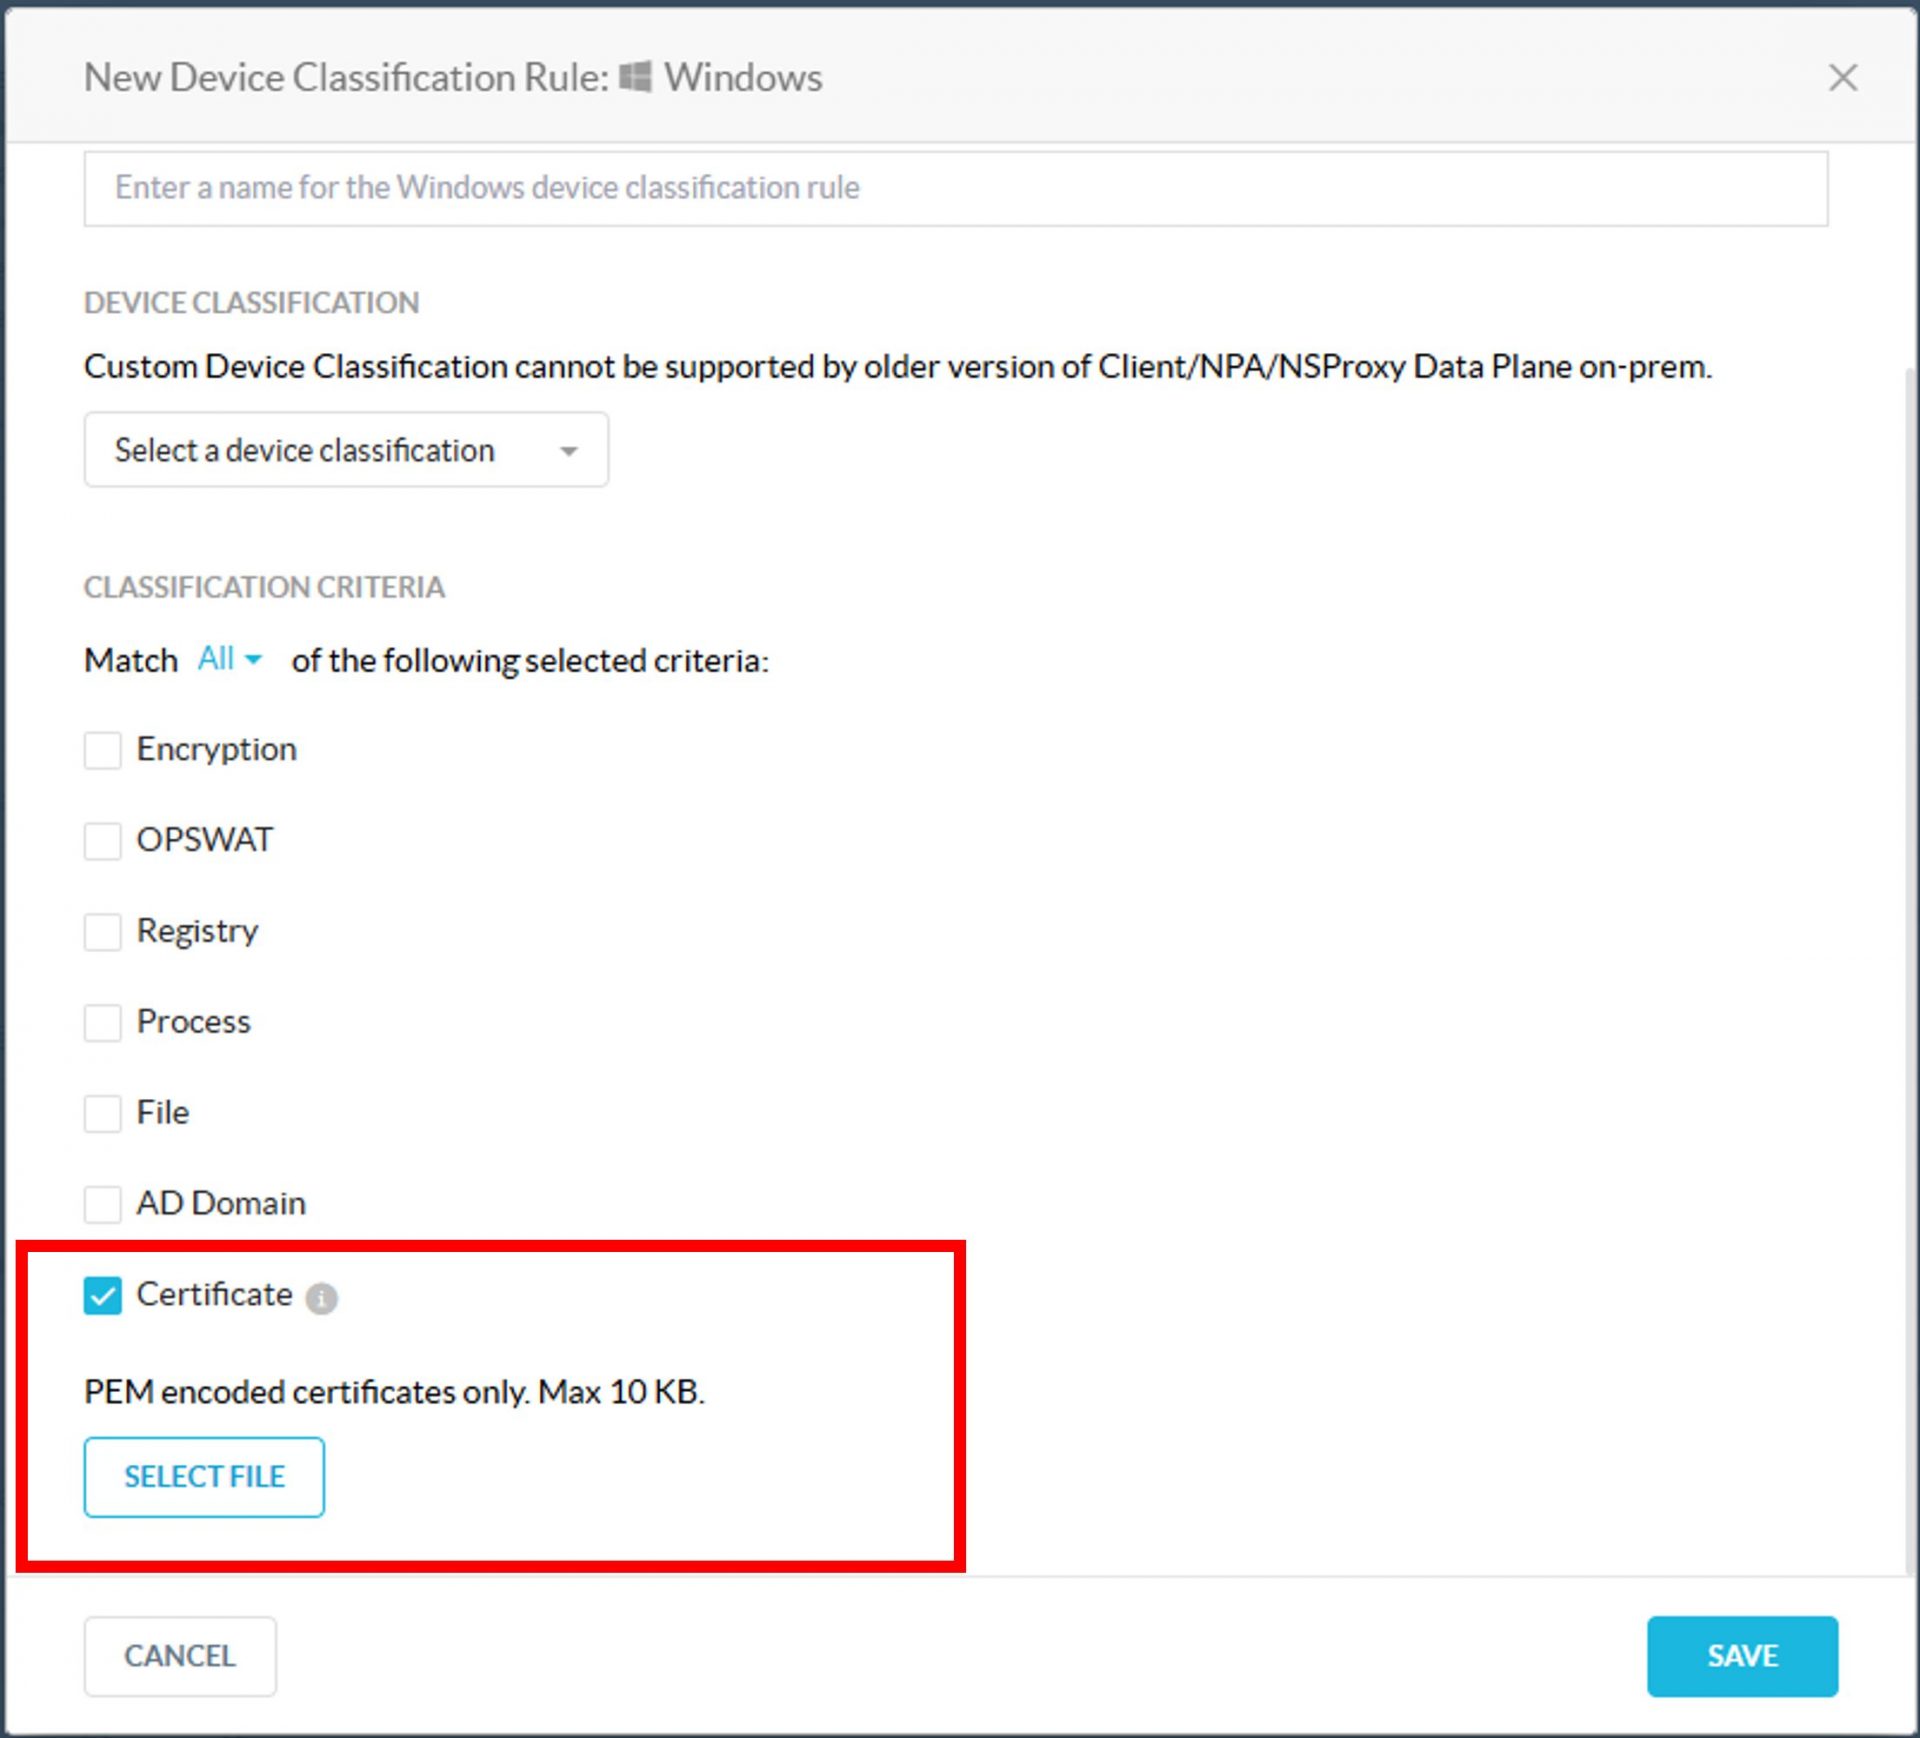Image resolution: width=1920 pixels, height=1738 pixels.
Task: Tick the Registry checkbox
Action: 102,931
